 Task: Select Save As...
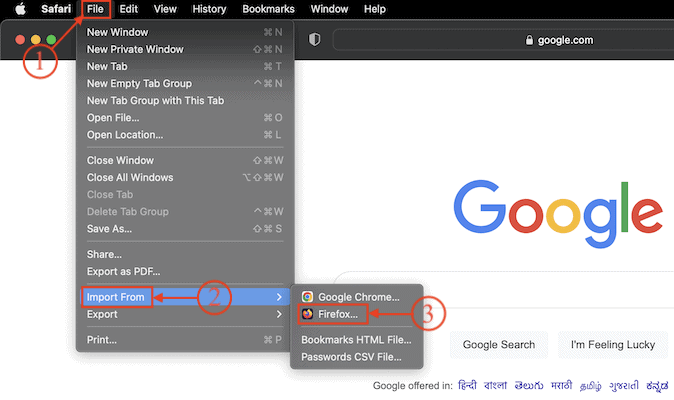click(x=185, y=229)
